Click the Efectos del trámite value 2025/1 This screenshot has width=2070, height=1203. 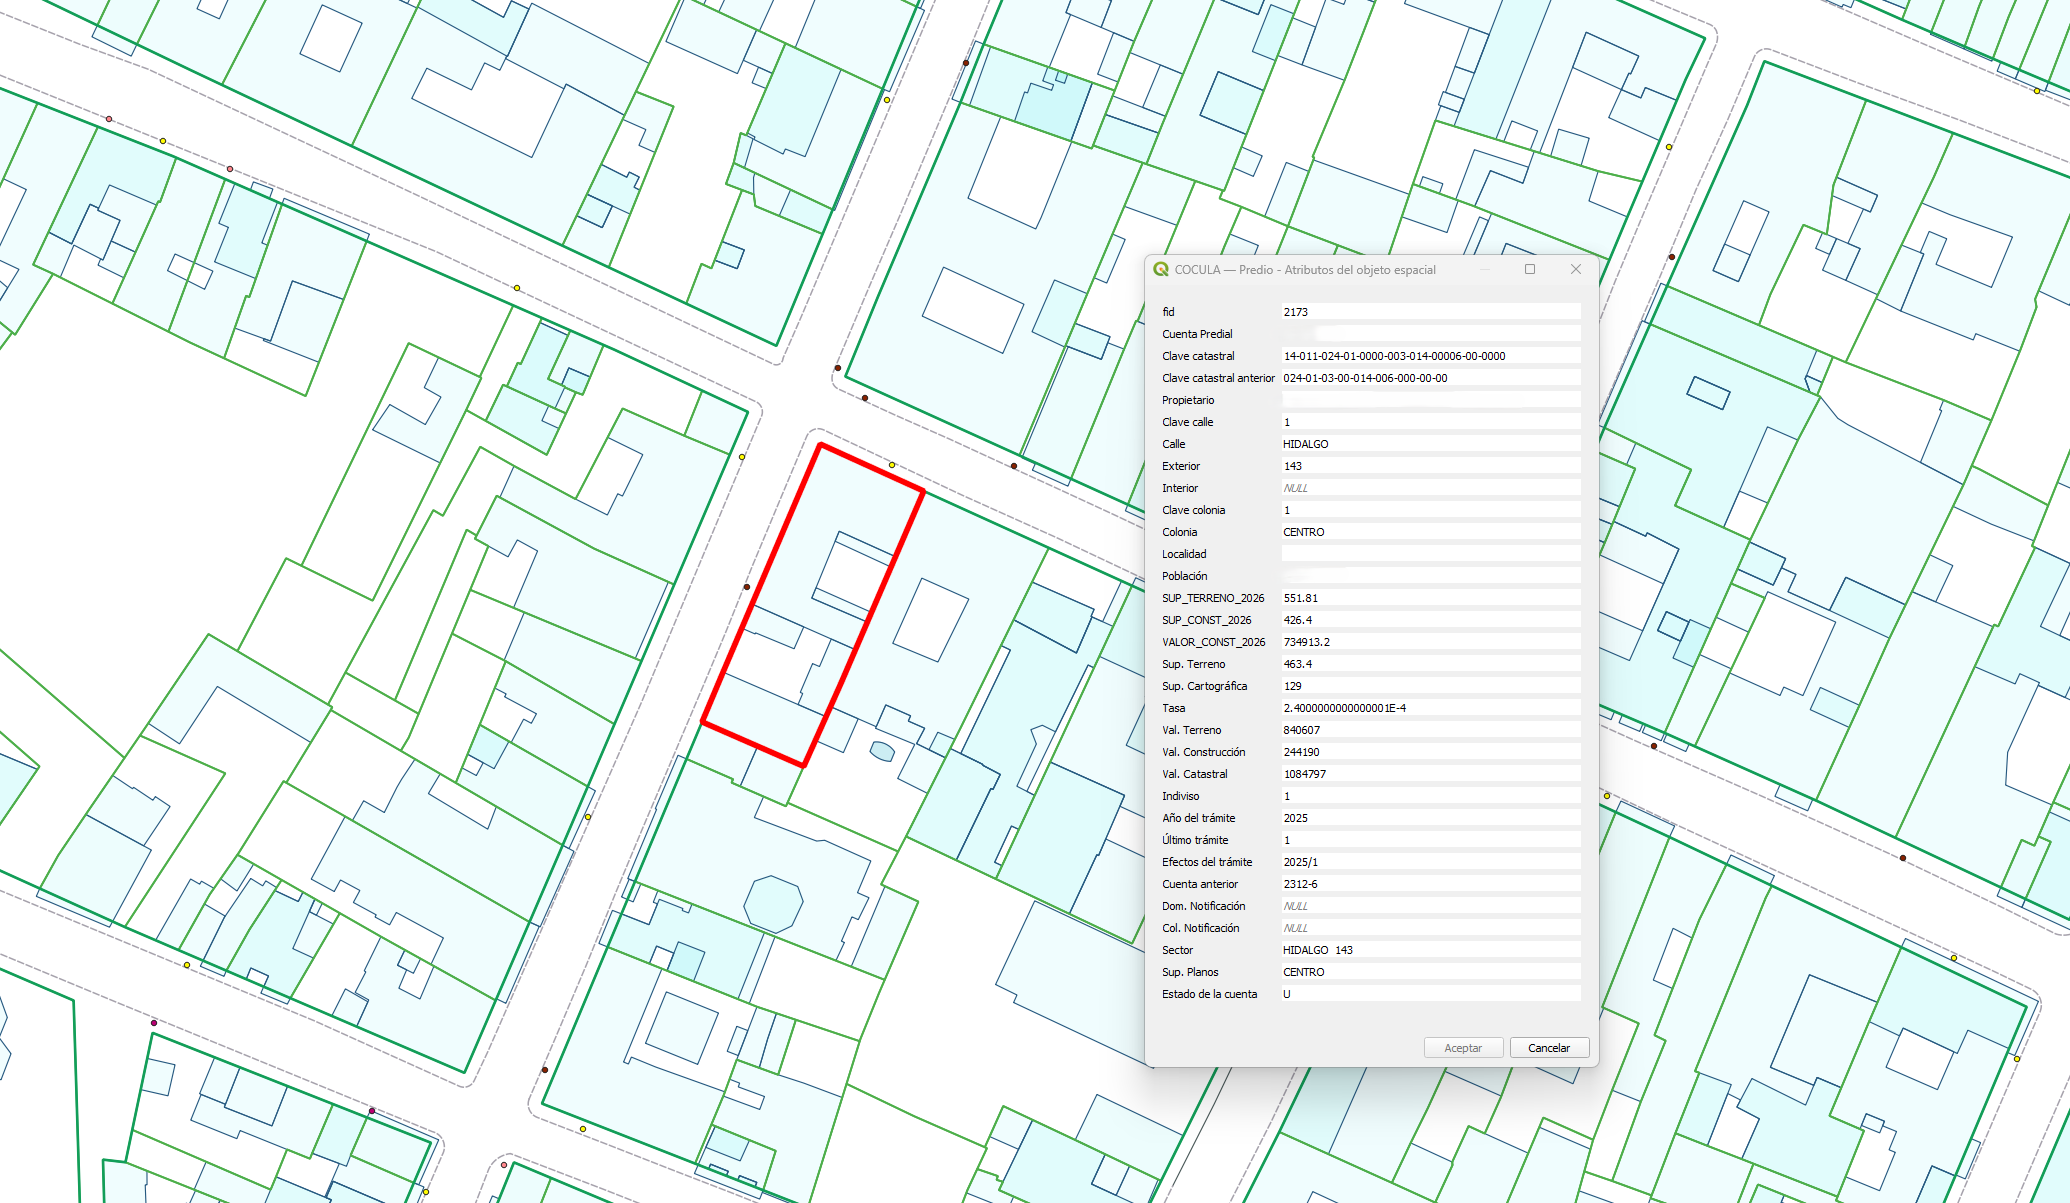(1430, 862)
